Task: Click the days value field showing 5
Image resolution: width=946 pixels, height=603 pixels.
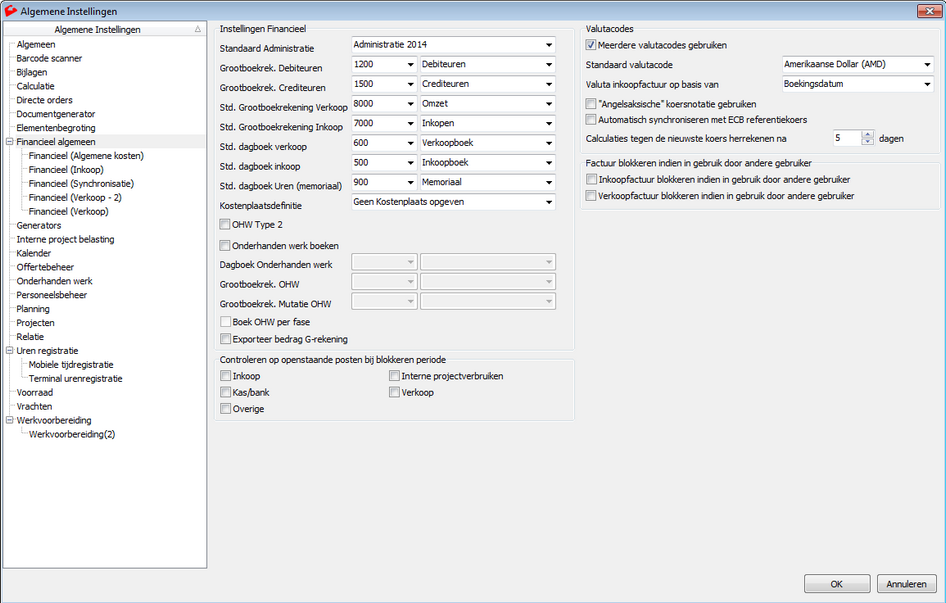Action: pyautogui.click(x=847, y=138)
